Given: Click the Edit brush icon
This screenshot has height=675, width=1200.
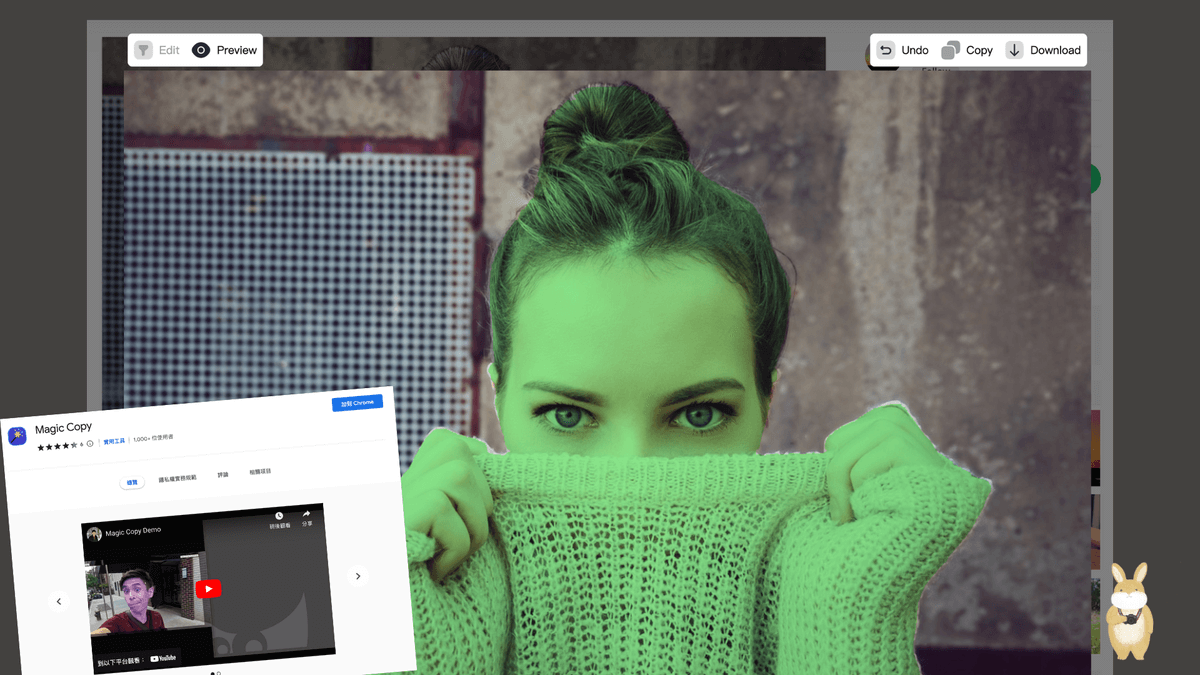Looking at the screenshot, I should [144, 50].
